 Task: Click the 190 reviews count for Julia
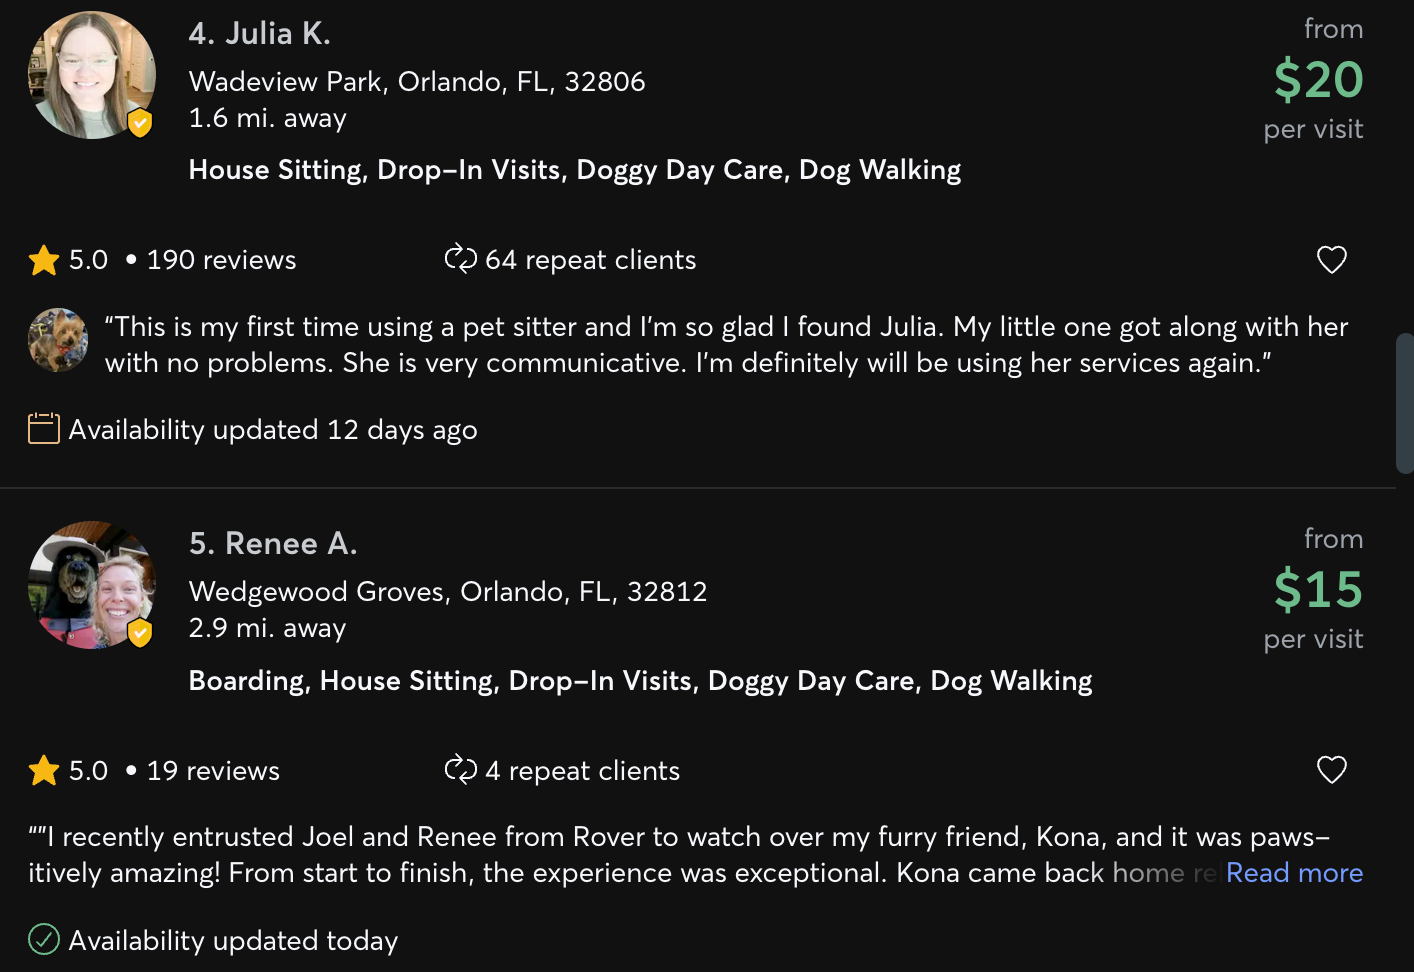tap(220, 259)
